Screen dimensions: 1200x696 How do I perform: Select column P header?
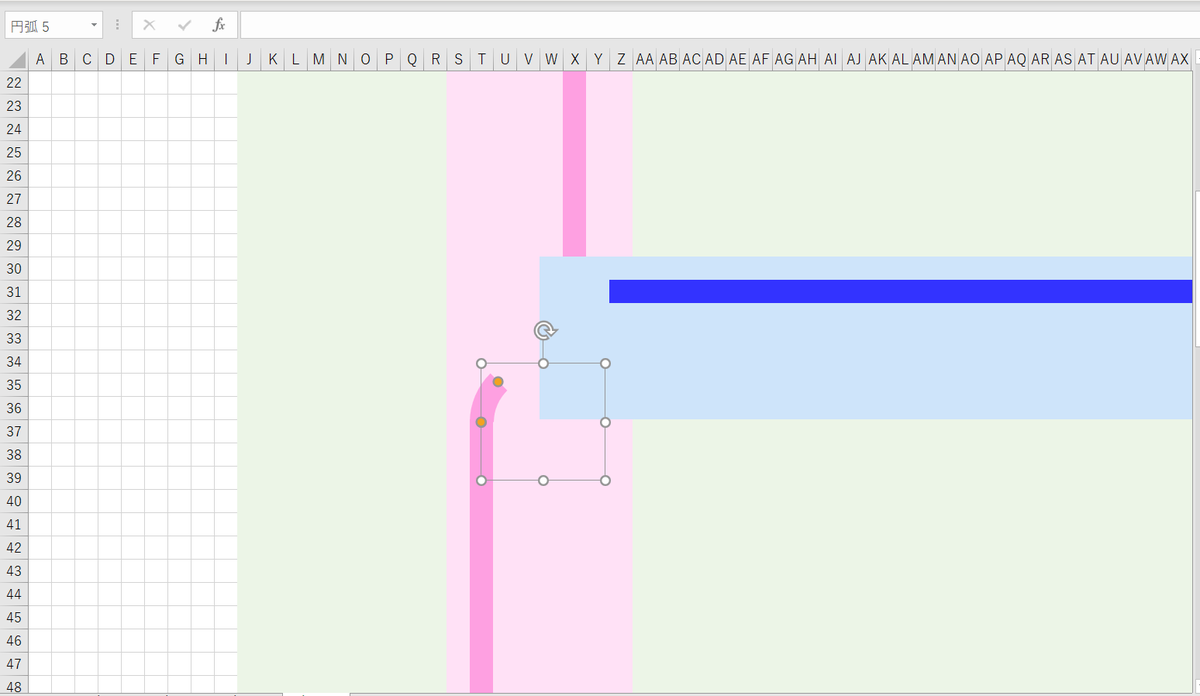388,60
